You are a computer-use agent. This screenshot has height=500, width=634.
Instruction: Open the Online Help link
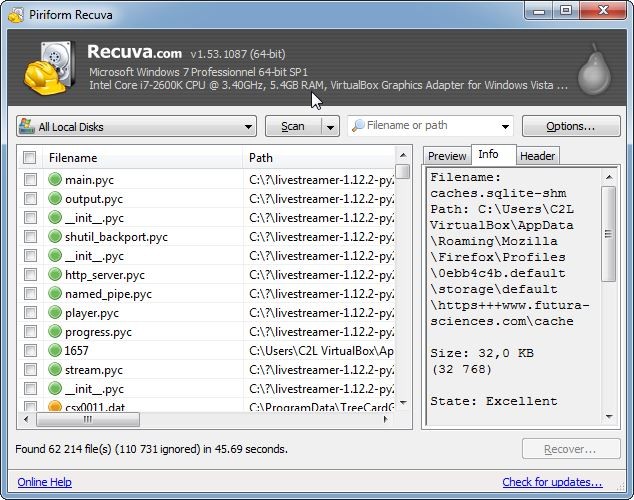click(x=44, y=482)
